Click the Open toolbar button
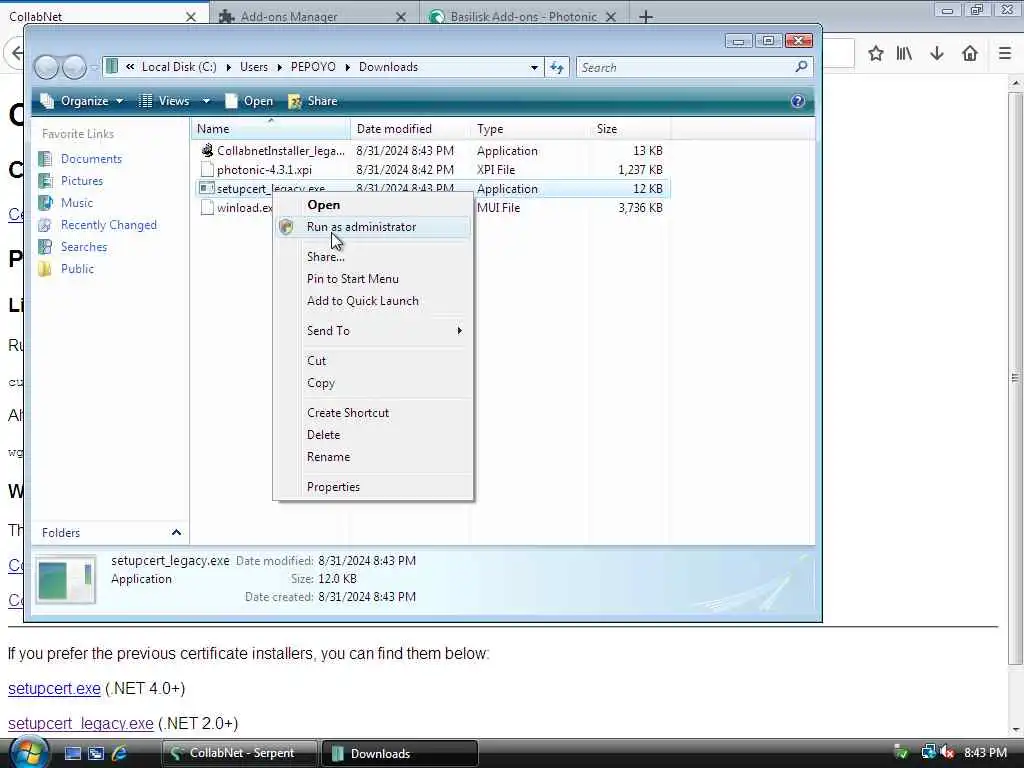 point(249,101)
